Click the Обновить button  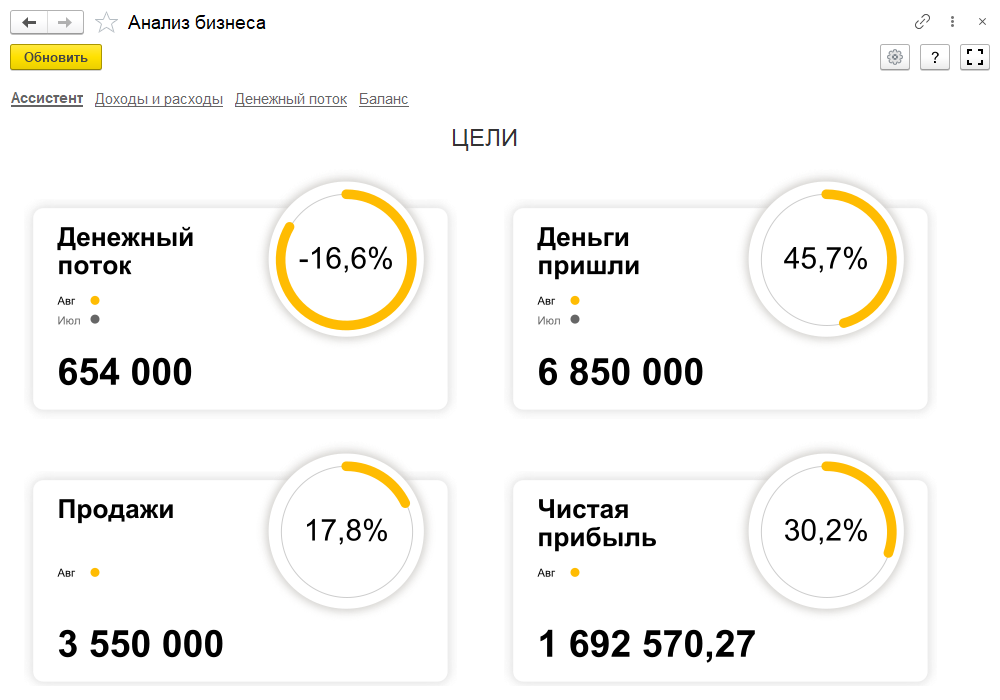pos(56,57)
